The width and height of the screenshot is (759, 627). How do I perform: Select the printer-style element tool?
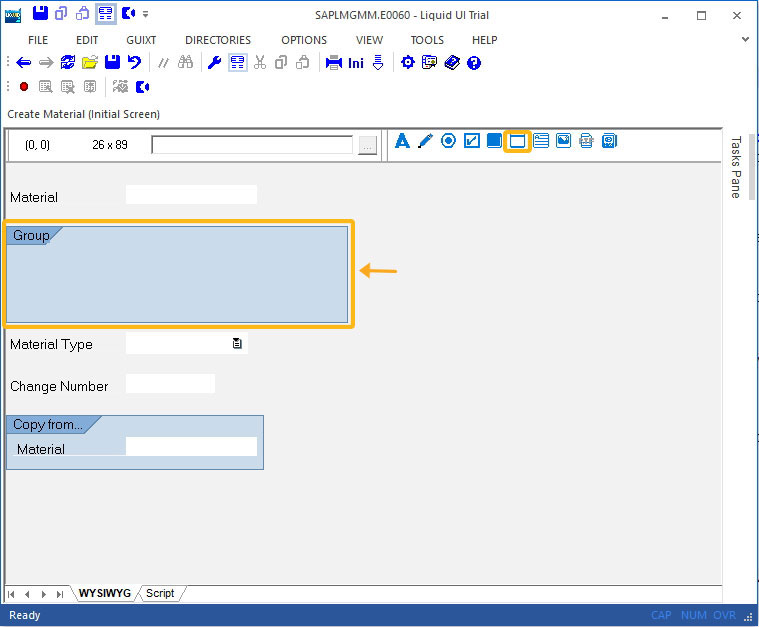pyautogui.click(x=586, y=141)
